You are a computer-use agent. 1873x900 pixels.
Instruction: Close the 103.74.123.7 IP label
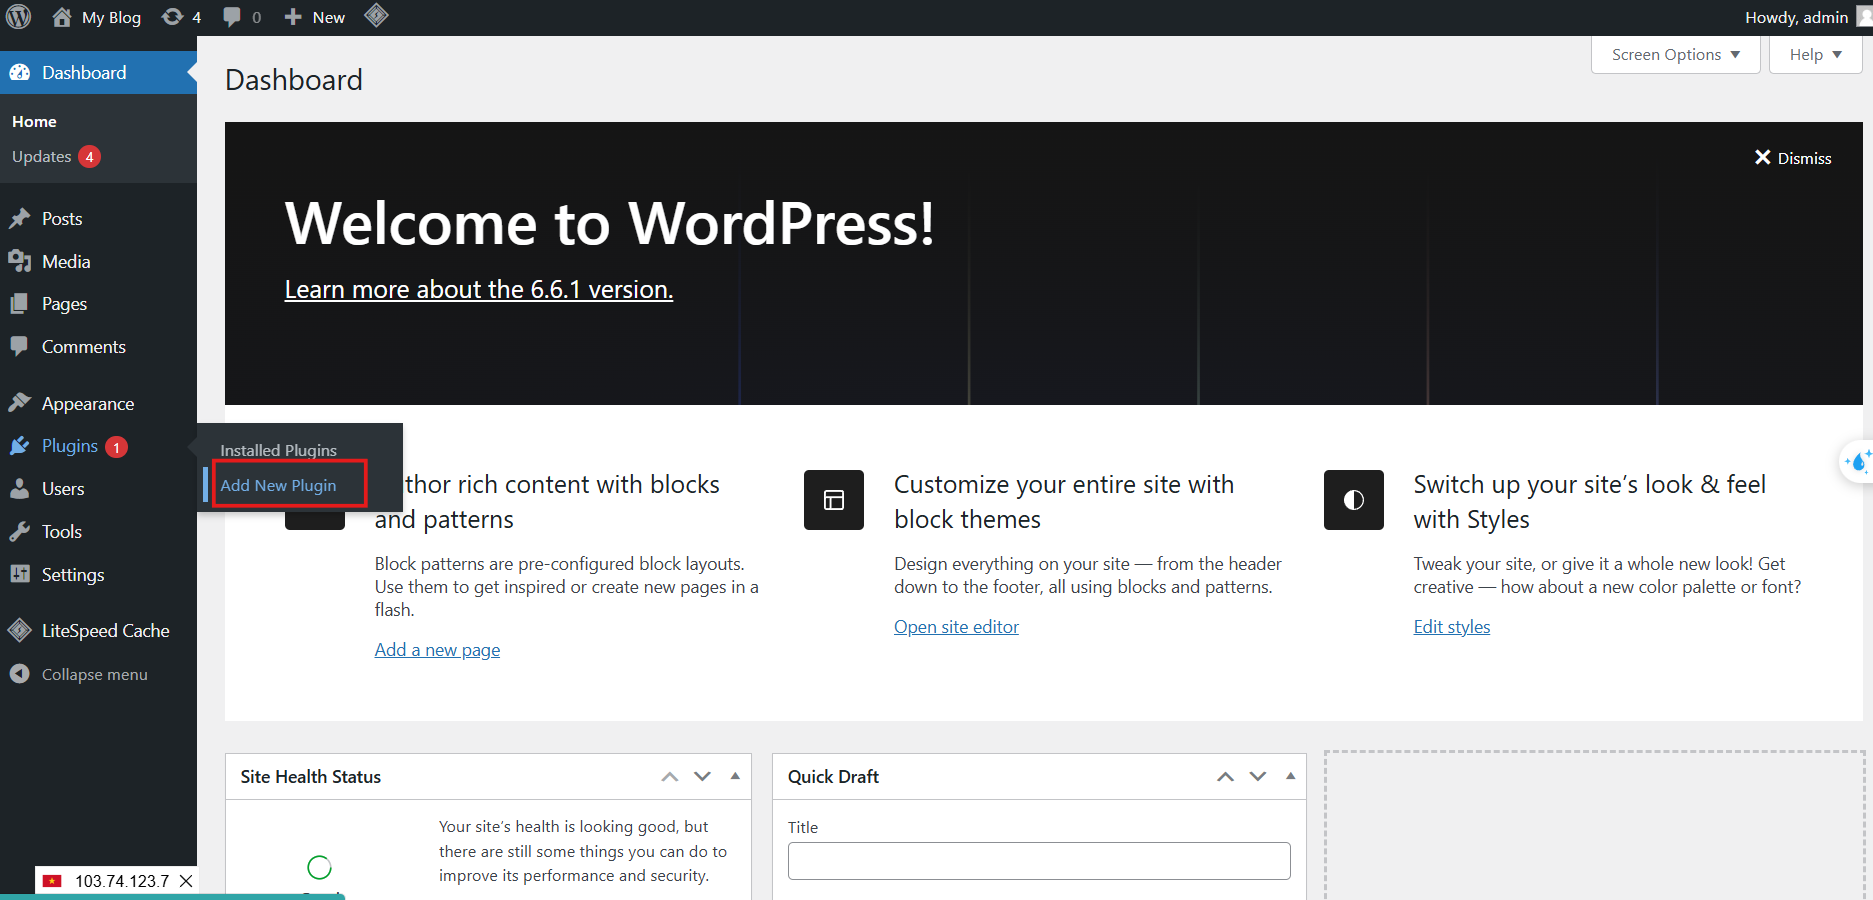[186, 881]
